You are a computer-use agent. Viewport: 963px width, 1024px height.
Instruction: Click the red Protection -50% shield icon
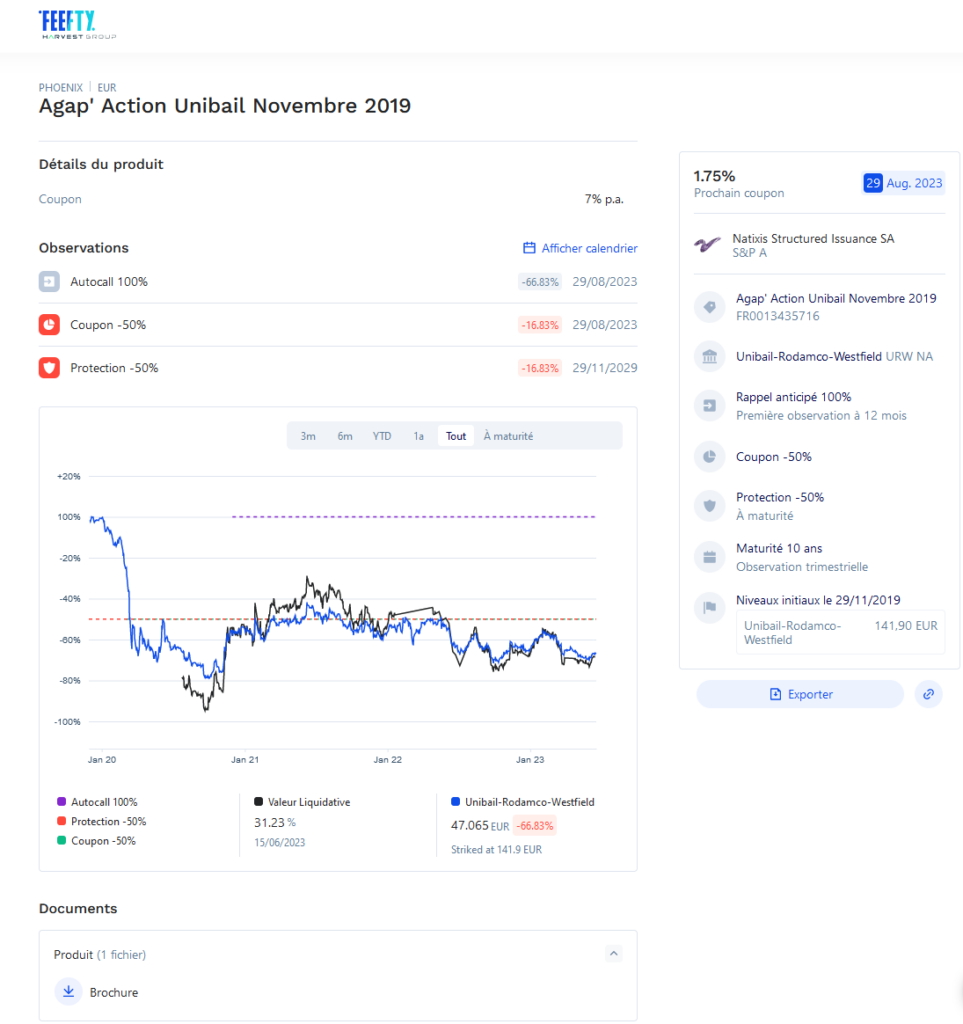tap(49, 368)
